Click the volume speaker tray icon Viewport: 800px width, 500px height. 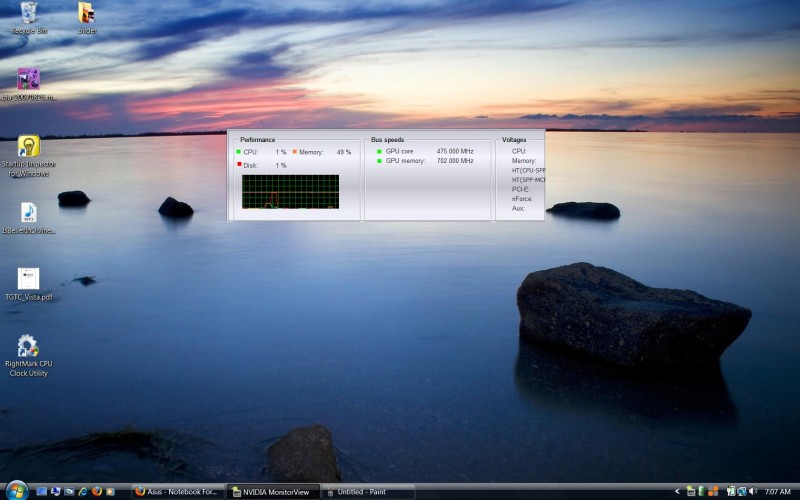[x=752, y=491]
